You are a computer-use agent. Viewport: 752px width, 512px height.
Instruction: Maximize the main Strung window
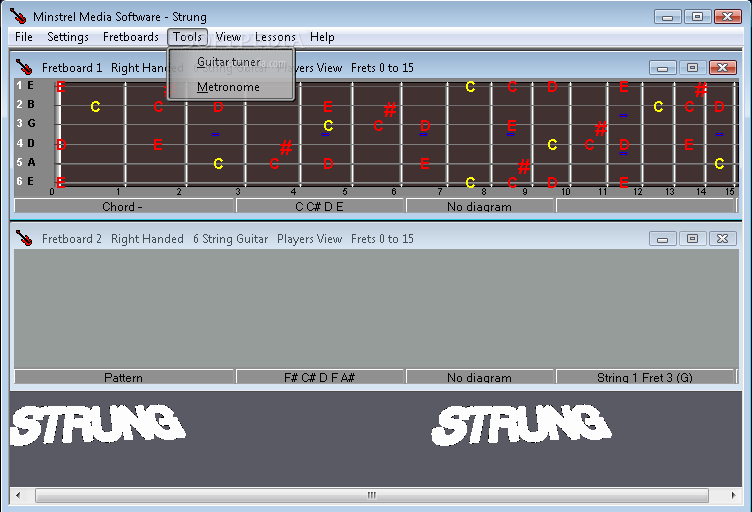click(x=697, y=16)
